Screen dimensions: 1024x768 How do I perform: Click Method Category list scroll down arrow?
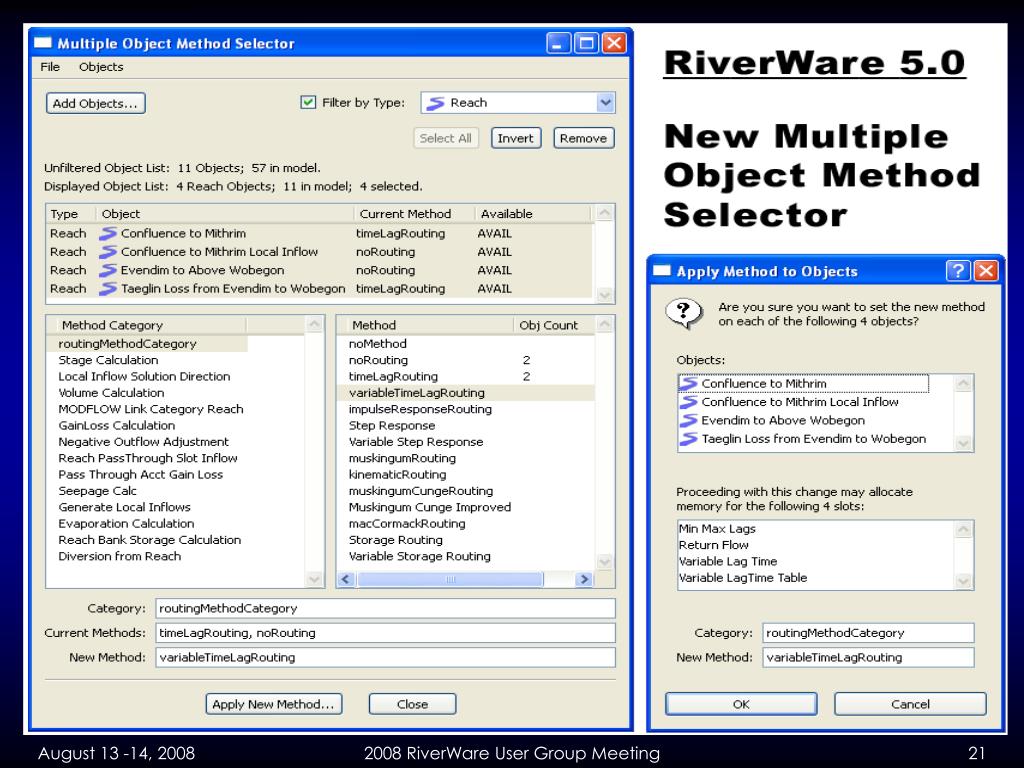[315, 579]
